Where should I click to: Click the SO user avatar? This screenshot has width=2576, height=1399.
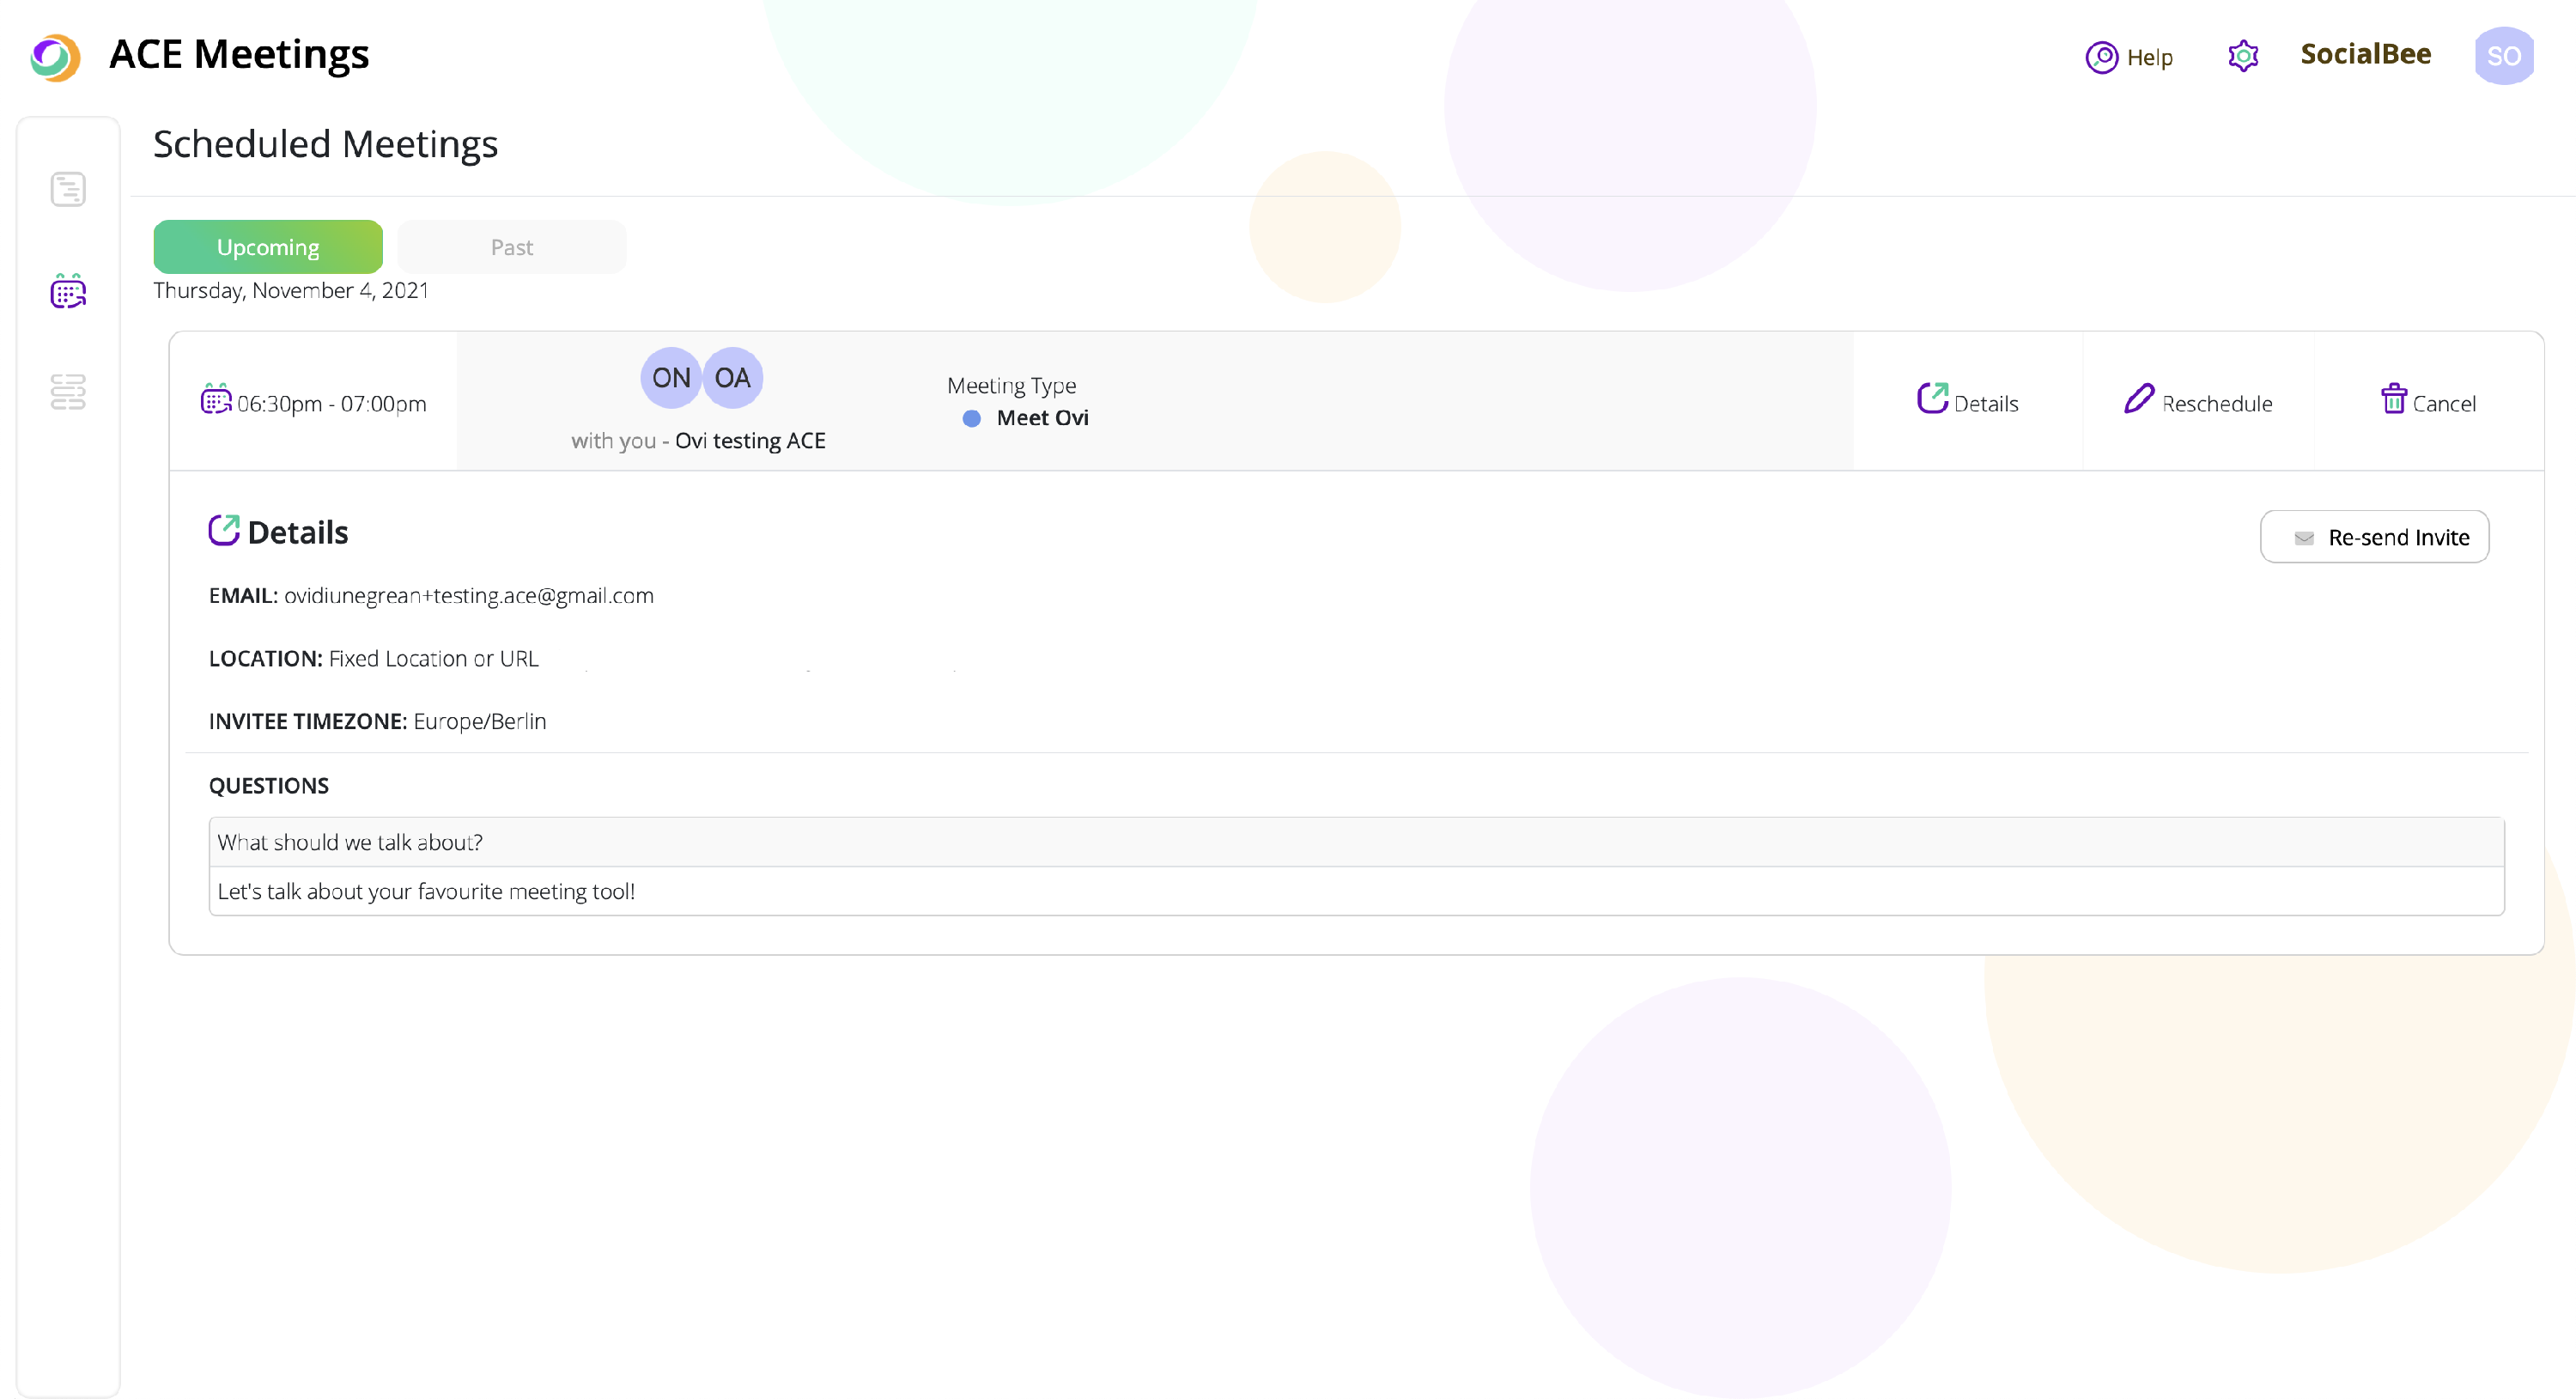2503,56
